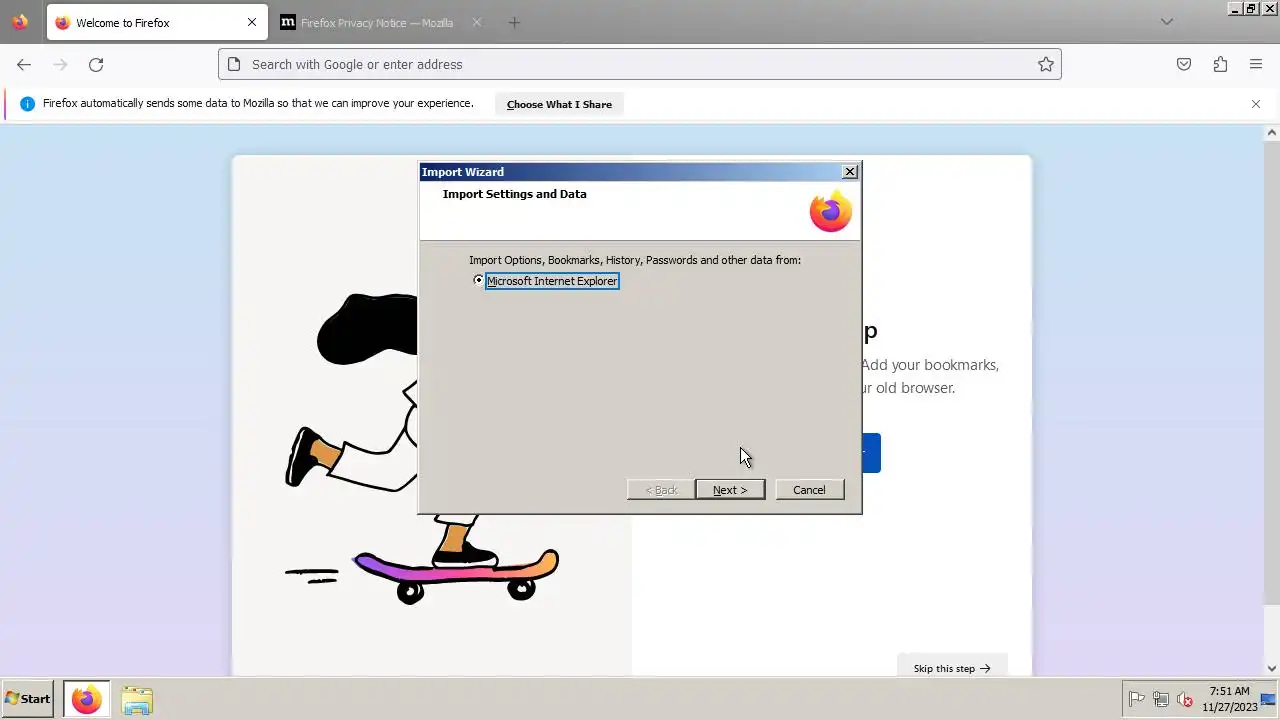Screen dimensions: 1280x720
Task: Select Microsoft Internet Explorer radio button
Action: (478, 281)
